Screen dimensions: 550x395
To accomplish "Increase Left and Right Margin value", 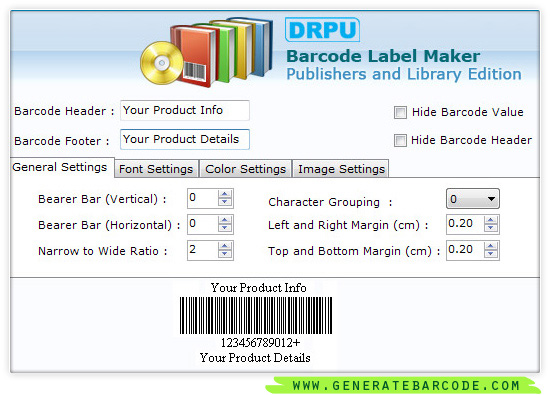I will tap(491, 220).
